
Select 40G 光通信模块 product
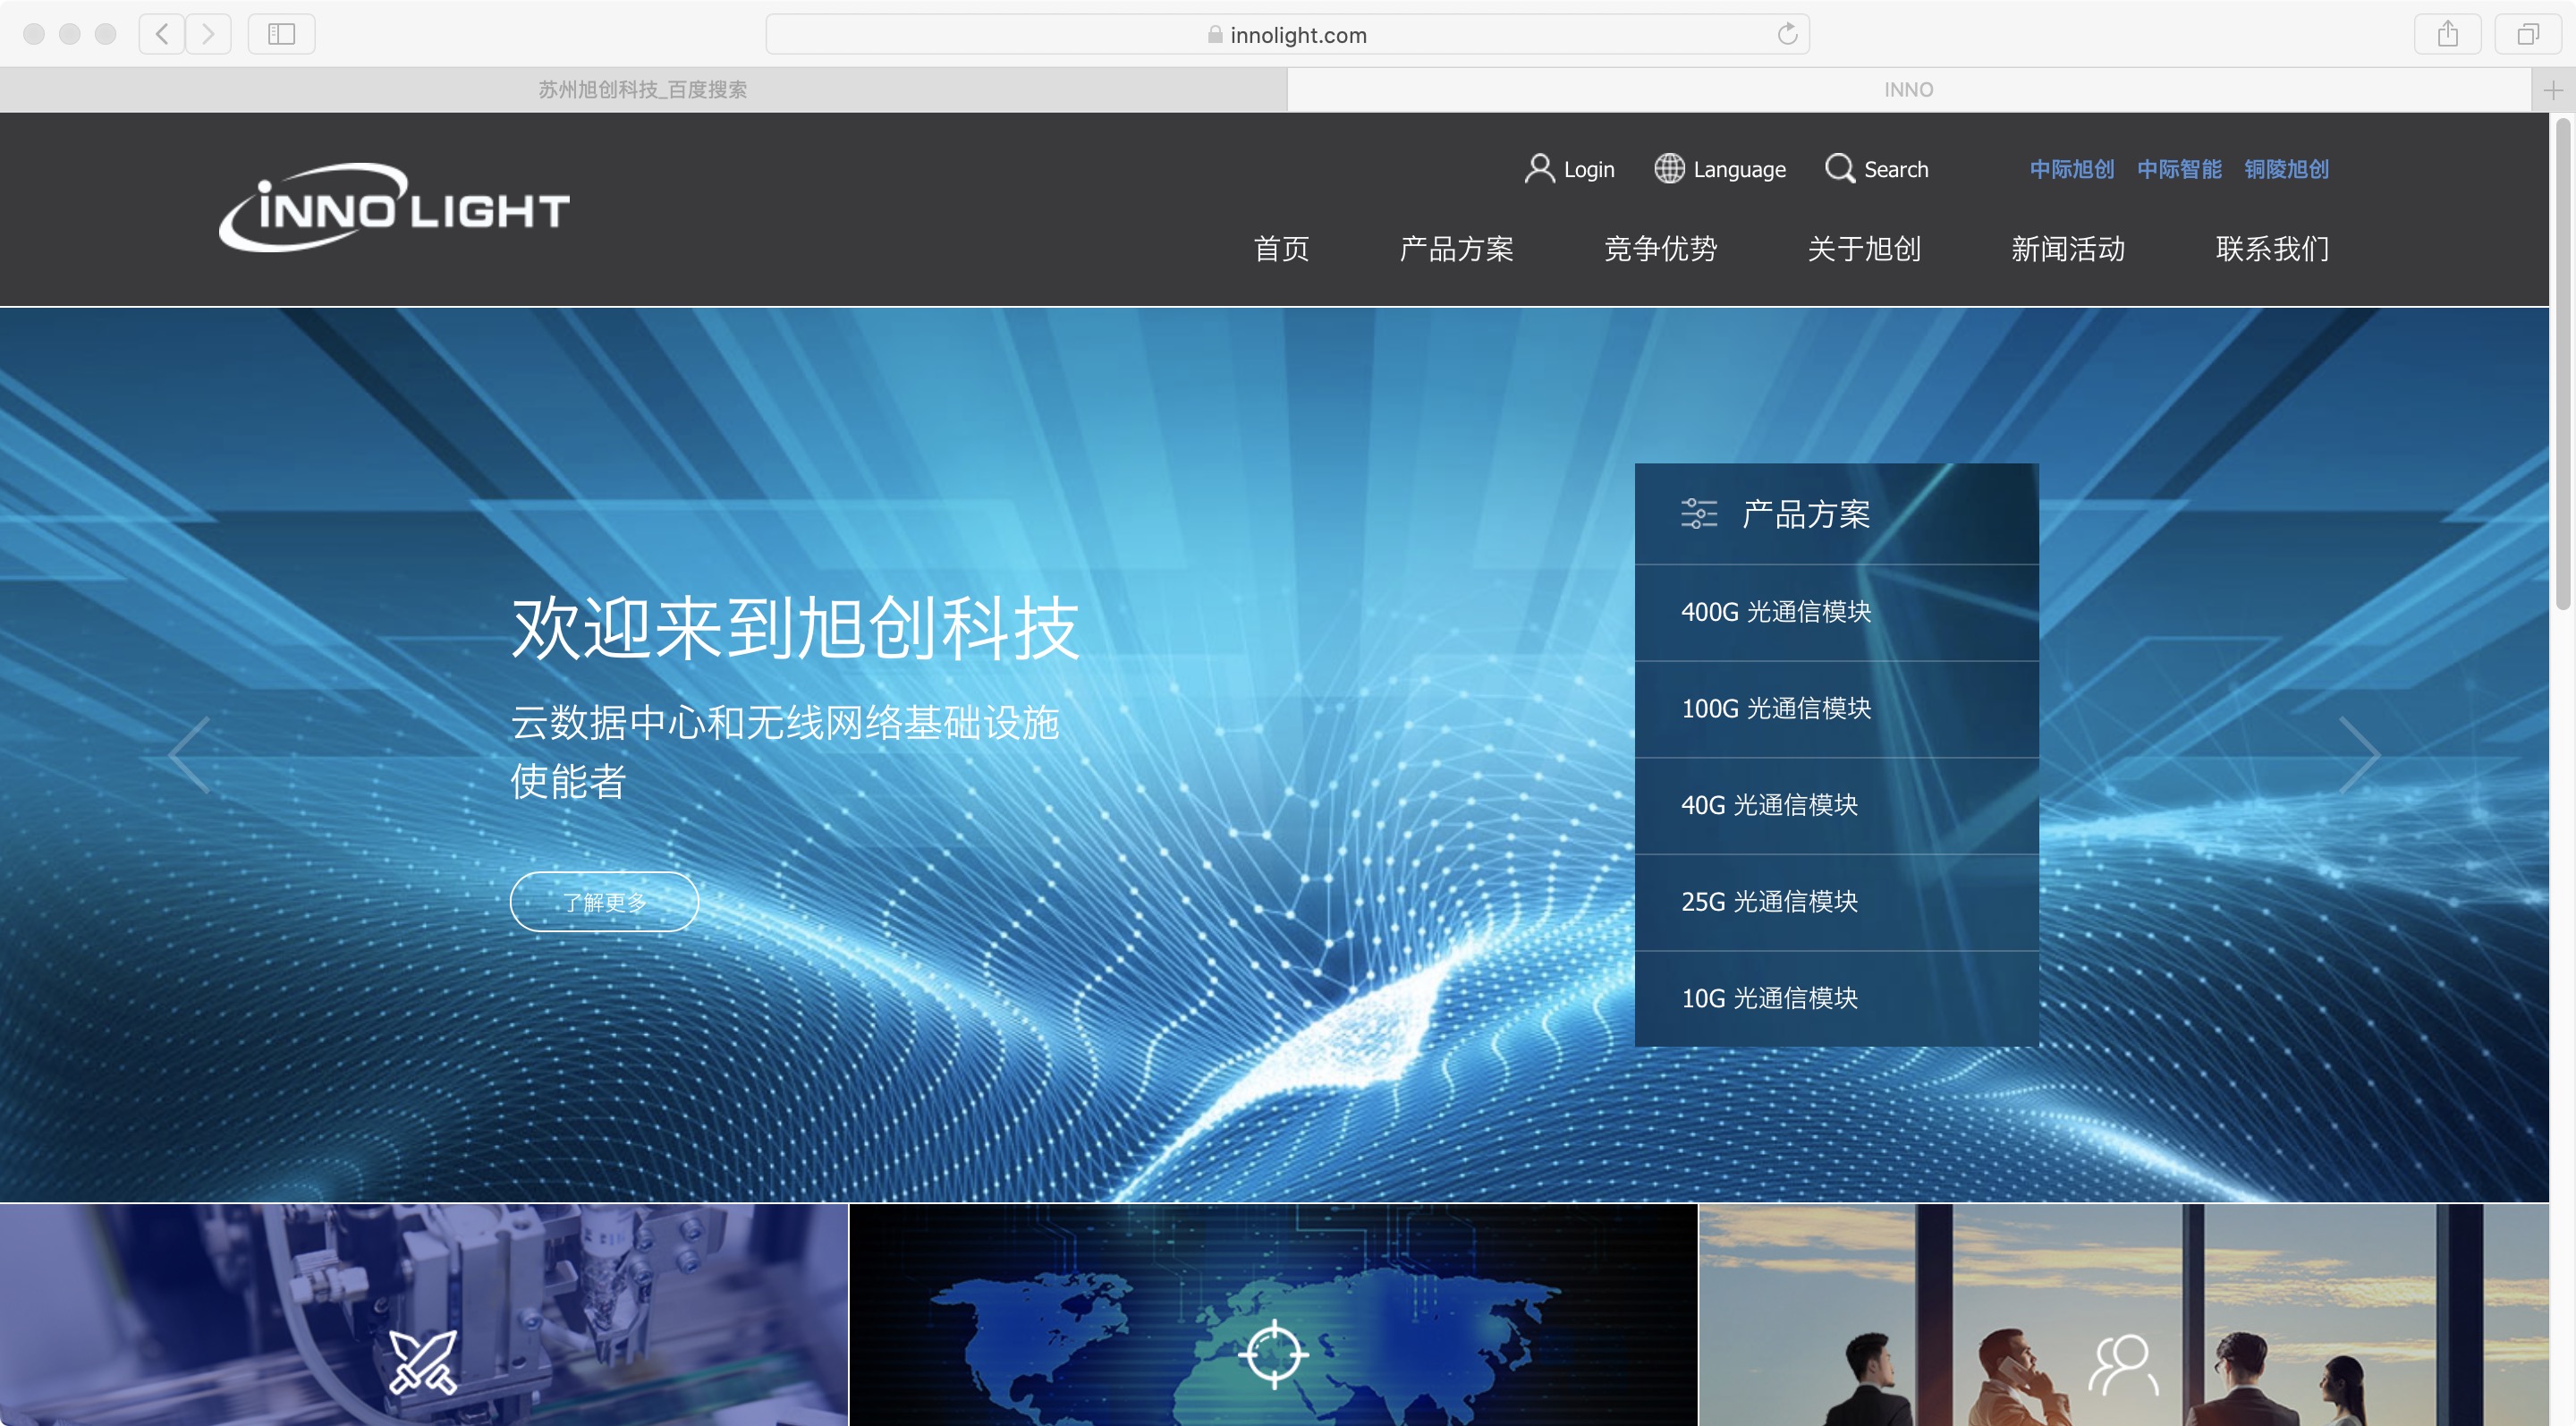(x=1836, y=806)
